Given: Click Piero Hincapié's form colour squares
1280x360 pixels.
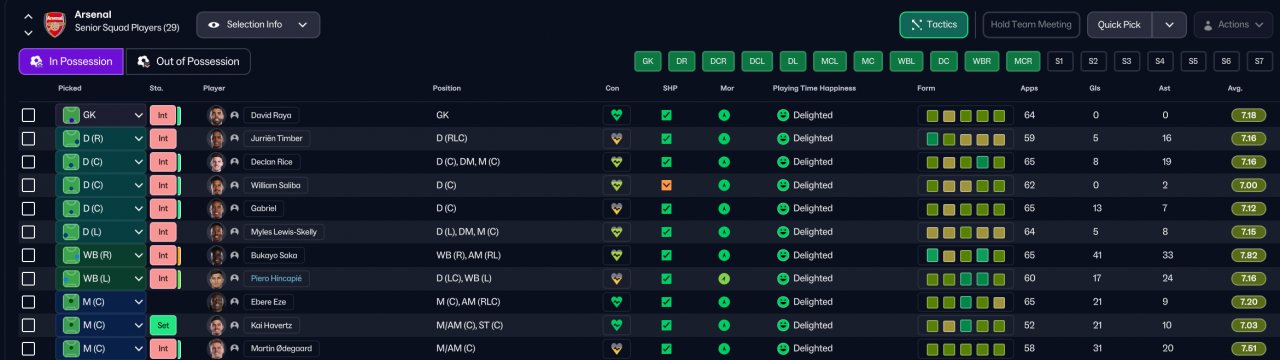Looking at the screenshot, I should pos(966,278).
